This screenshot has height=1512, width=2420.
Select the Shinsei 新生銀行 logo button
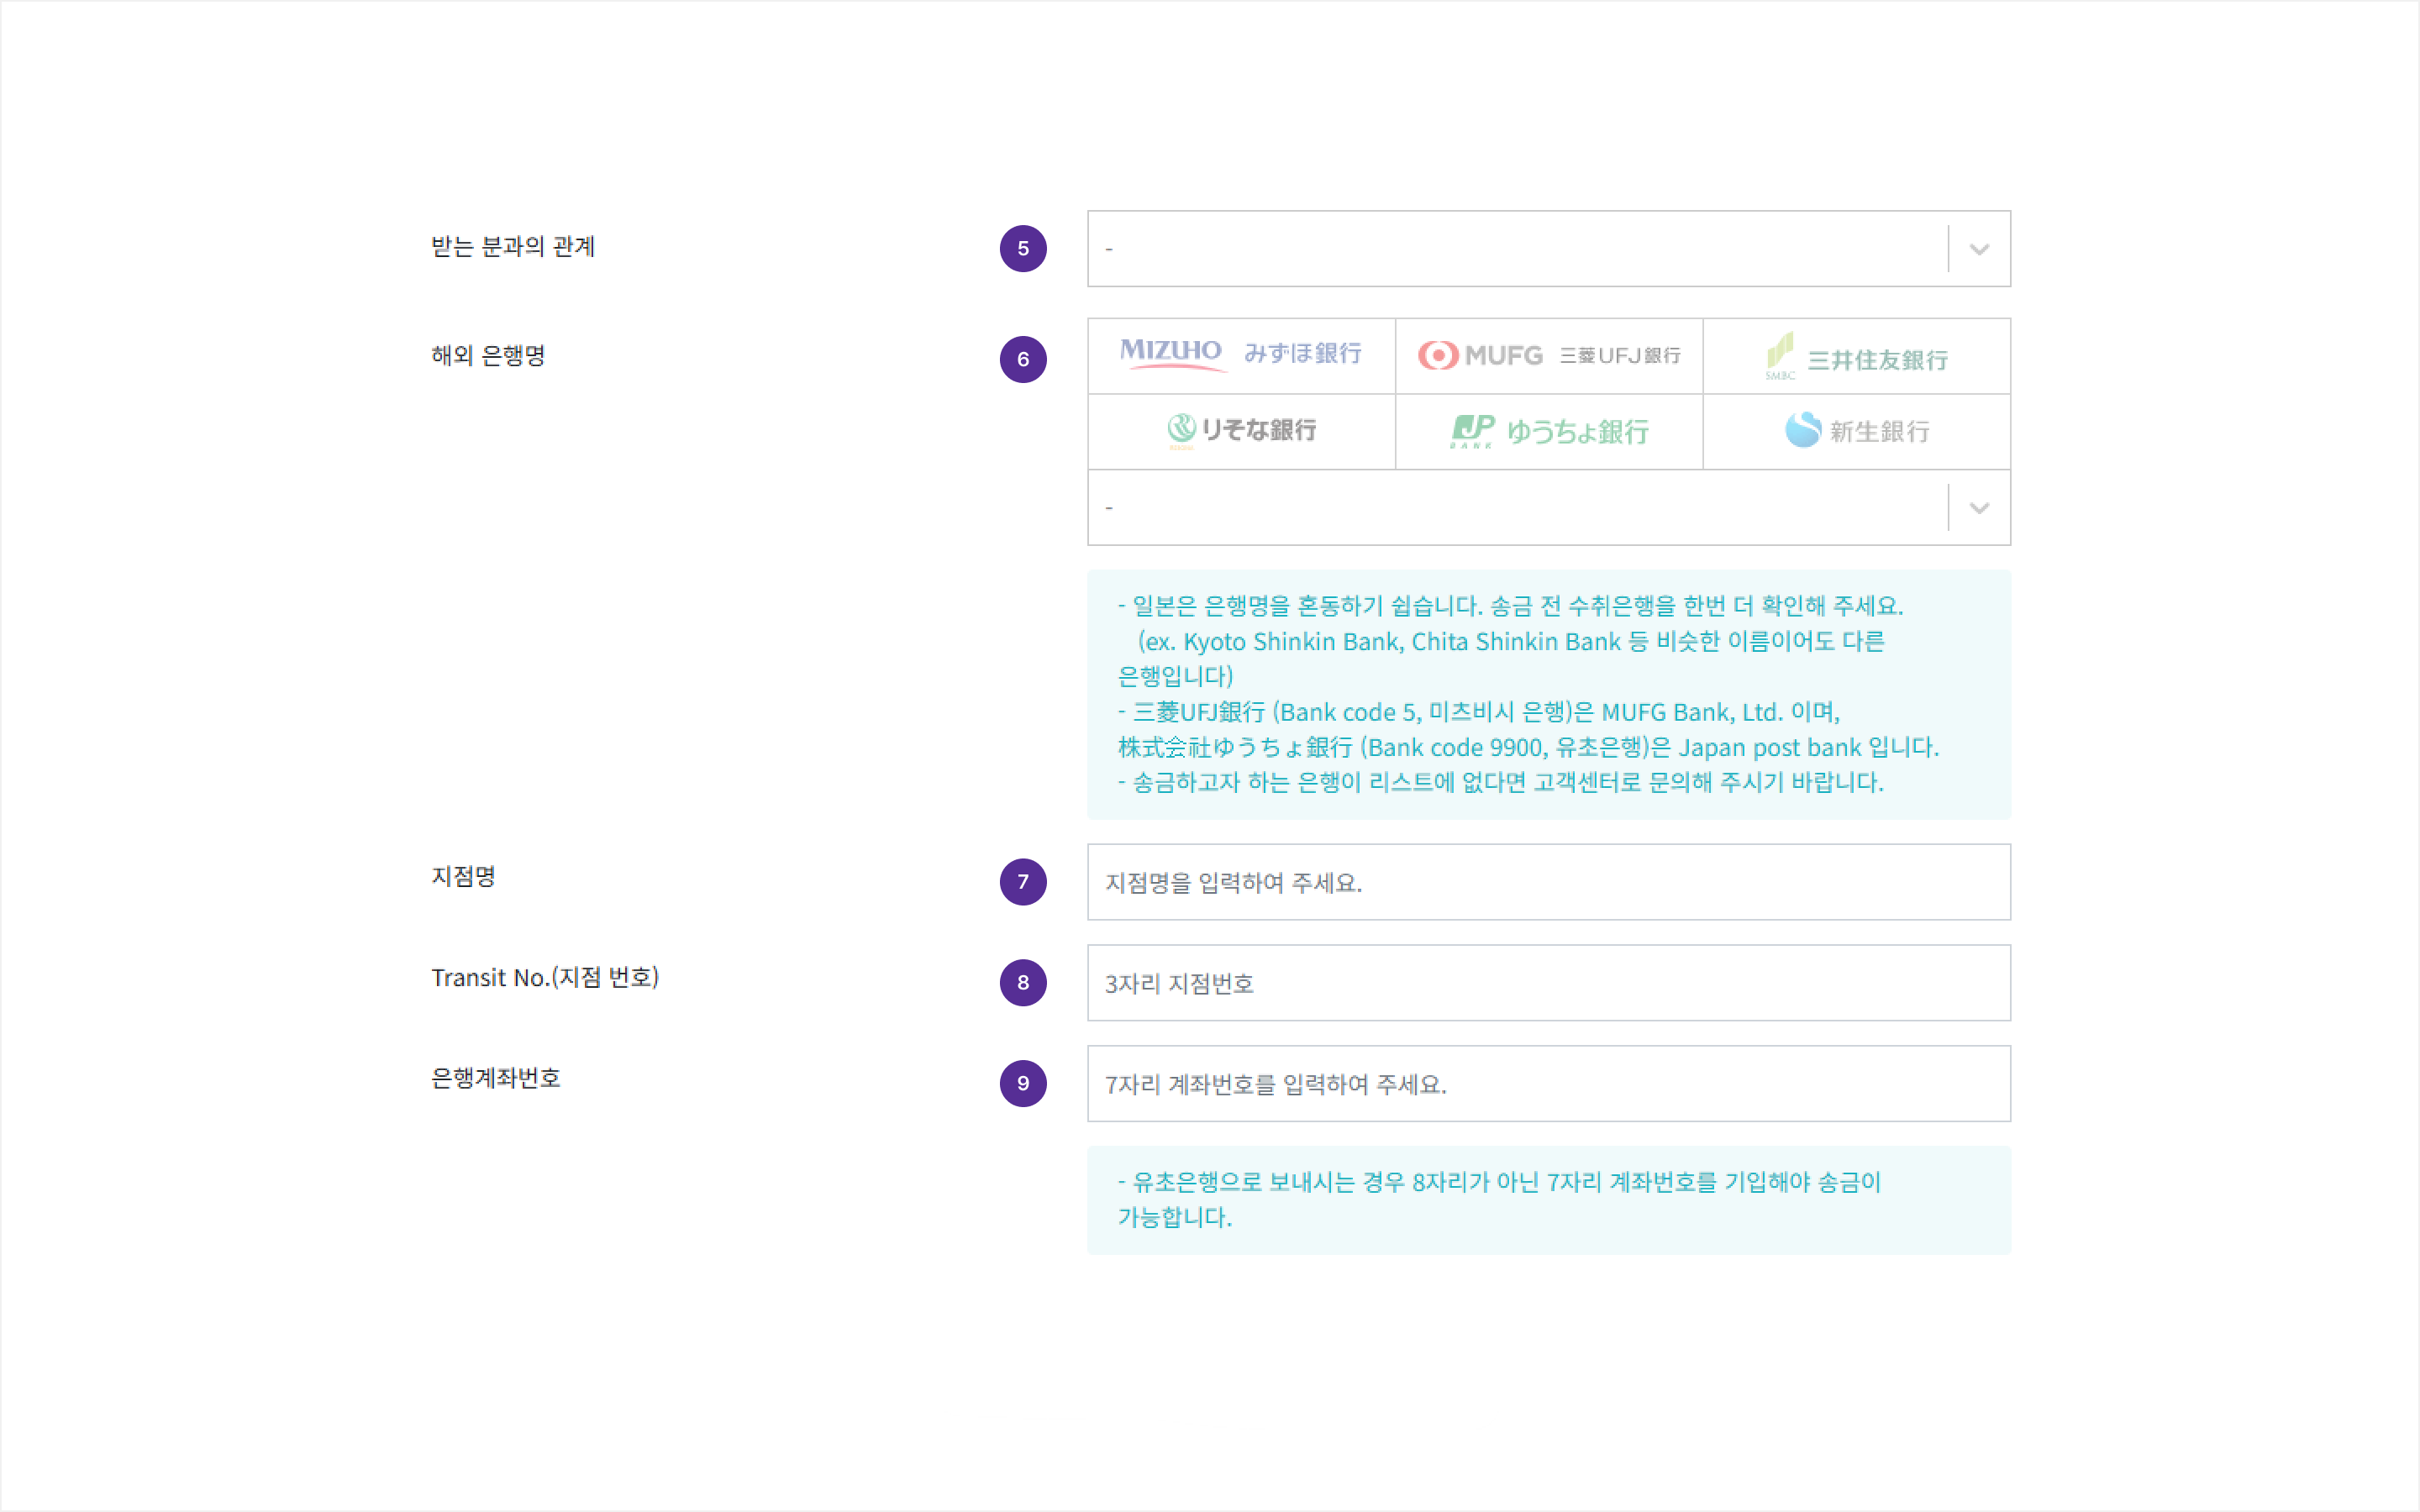pyautogui.click(x=1857, y=431)
